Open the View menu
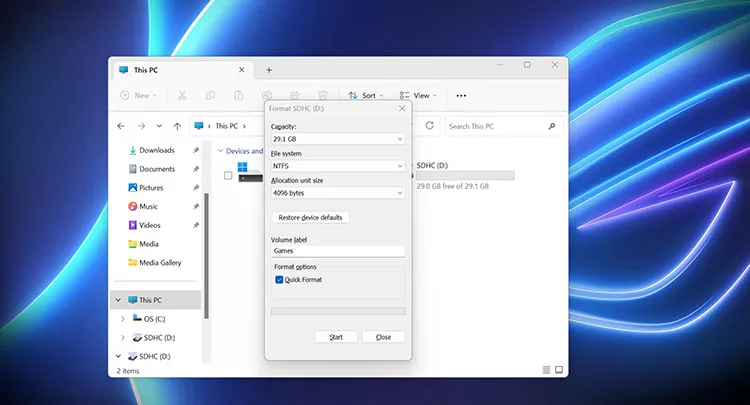 pos(418,95)
